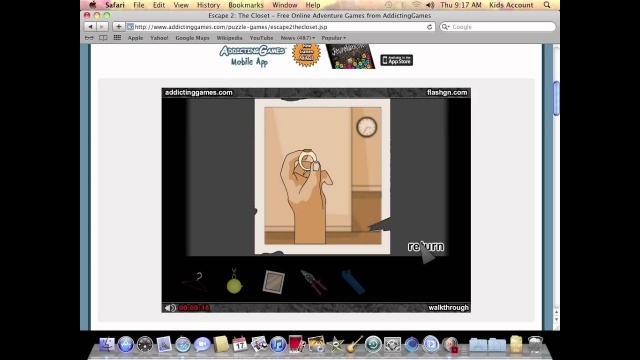Open the Help menu
The width and height of the screenshot is (640, 360).
click(x=313, y=5)
